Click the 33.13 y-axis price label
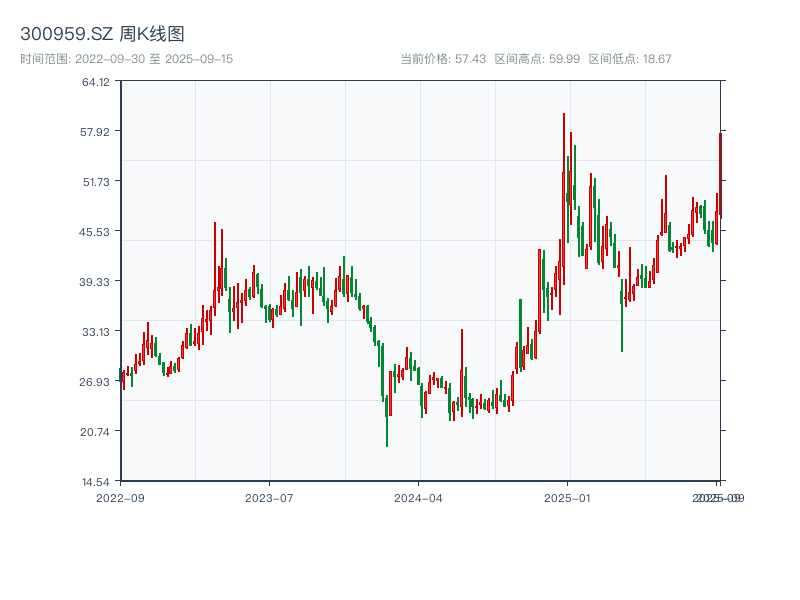The image size is (800, 600). point(96,331)
